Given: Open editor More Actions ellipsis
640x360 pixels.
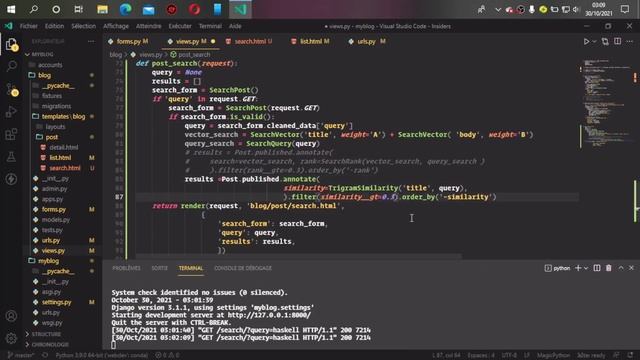Looking at the screenshot, I should tap(629, 41).
